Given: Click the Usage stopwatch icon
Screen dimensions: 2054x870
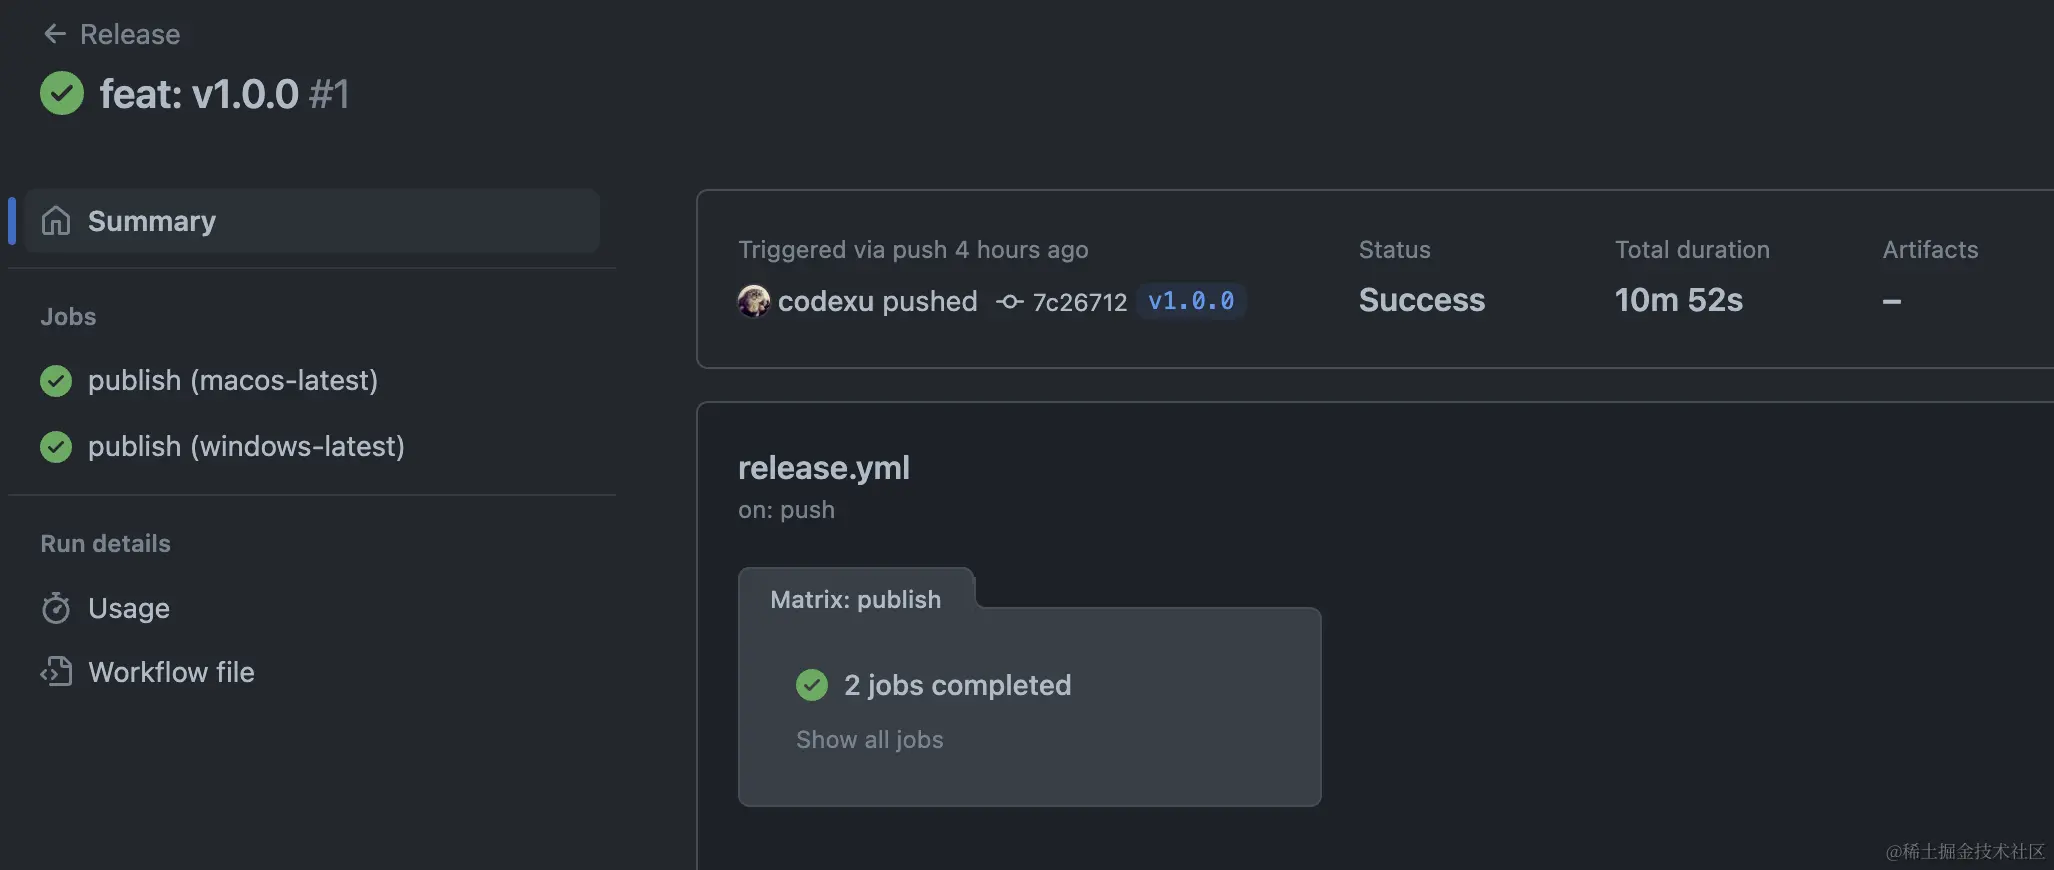Looking at the screenshot, I should [x=56, y=608].
